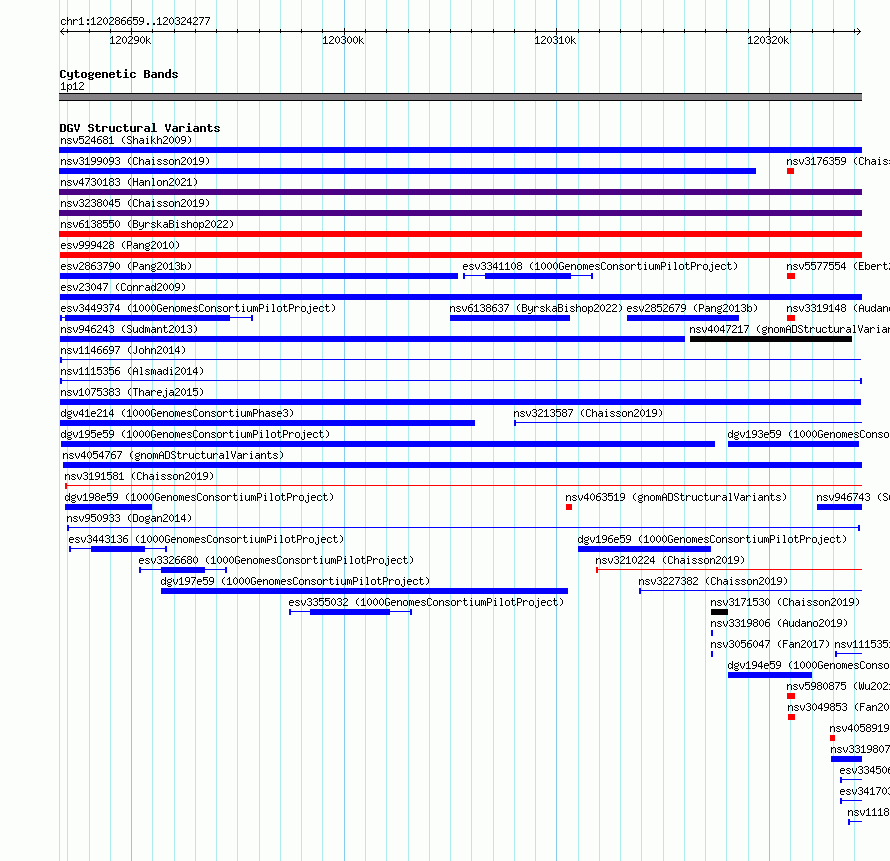Click dgv193e59 variant blue bar
The image size is (890, 861).
(x=793, y=444)
